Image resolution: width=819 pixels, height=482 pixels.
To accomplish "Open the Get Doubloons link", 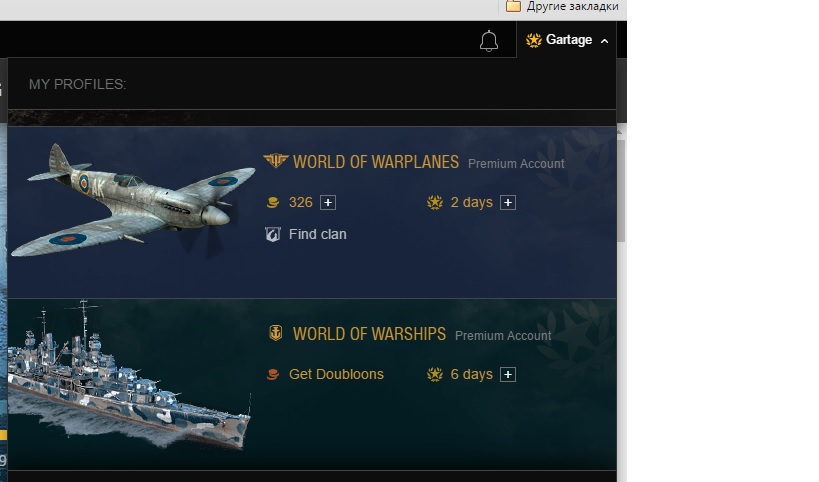I will pyautogui.click(x=336, y=374).
